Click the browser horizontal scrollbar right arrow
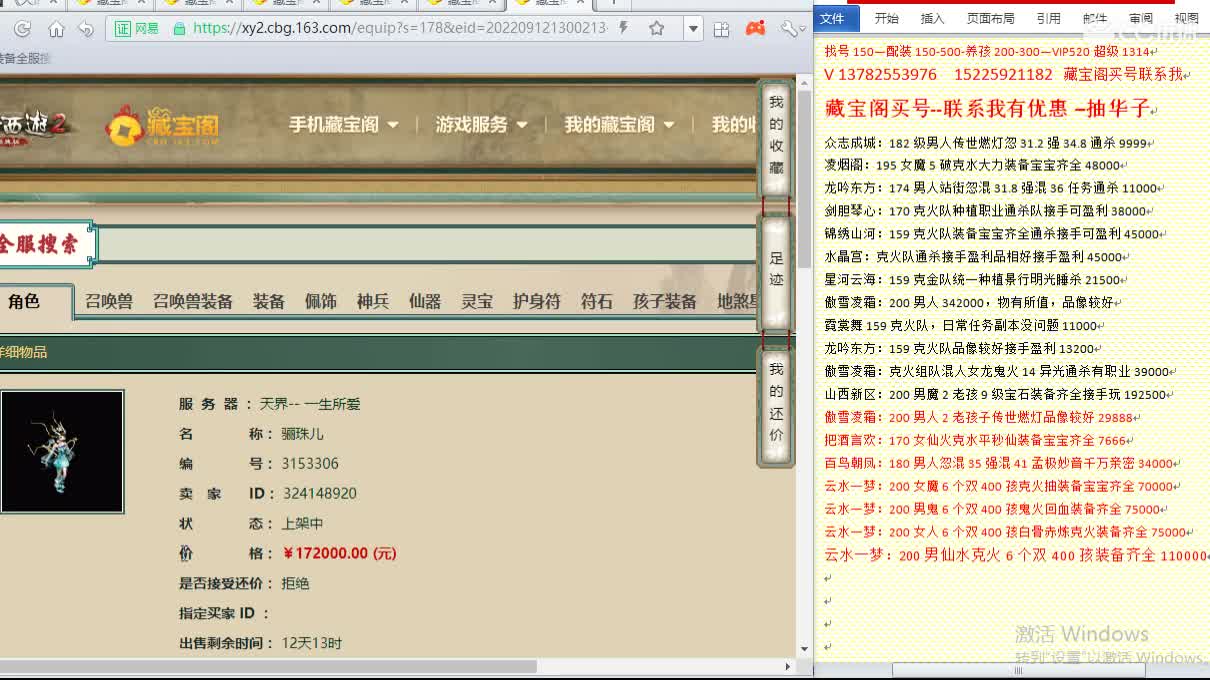Viewport: 1210px width, 680px height. (788, 666)
